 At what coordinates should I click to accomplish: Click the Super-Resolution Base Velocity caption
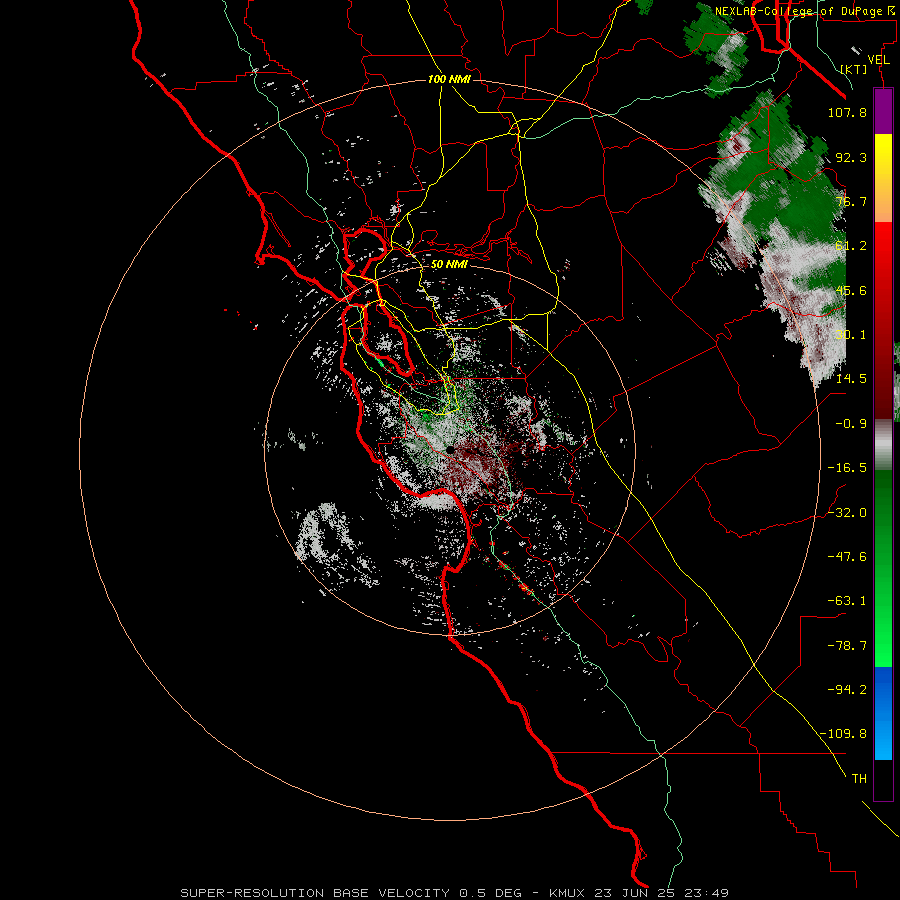(455, 893)
